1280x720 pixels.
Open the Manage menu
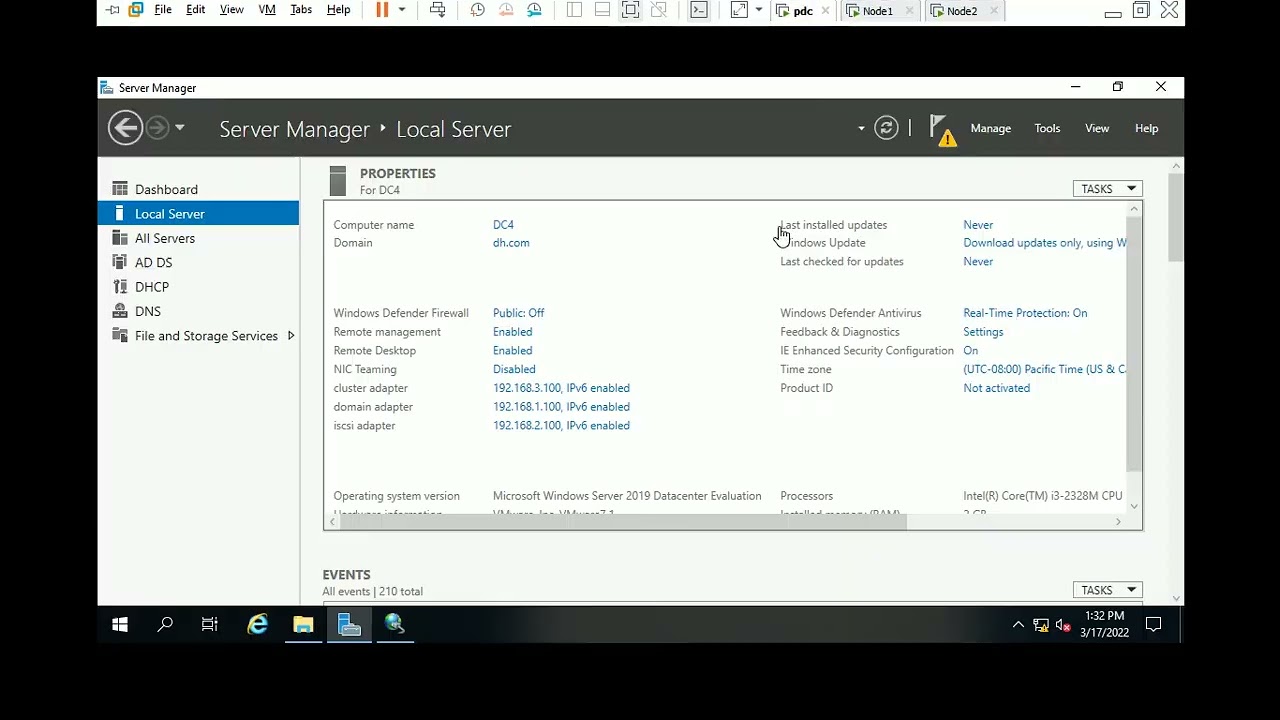pyautogui.click(x=990, y=128)
